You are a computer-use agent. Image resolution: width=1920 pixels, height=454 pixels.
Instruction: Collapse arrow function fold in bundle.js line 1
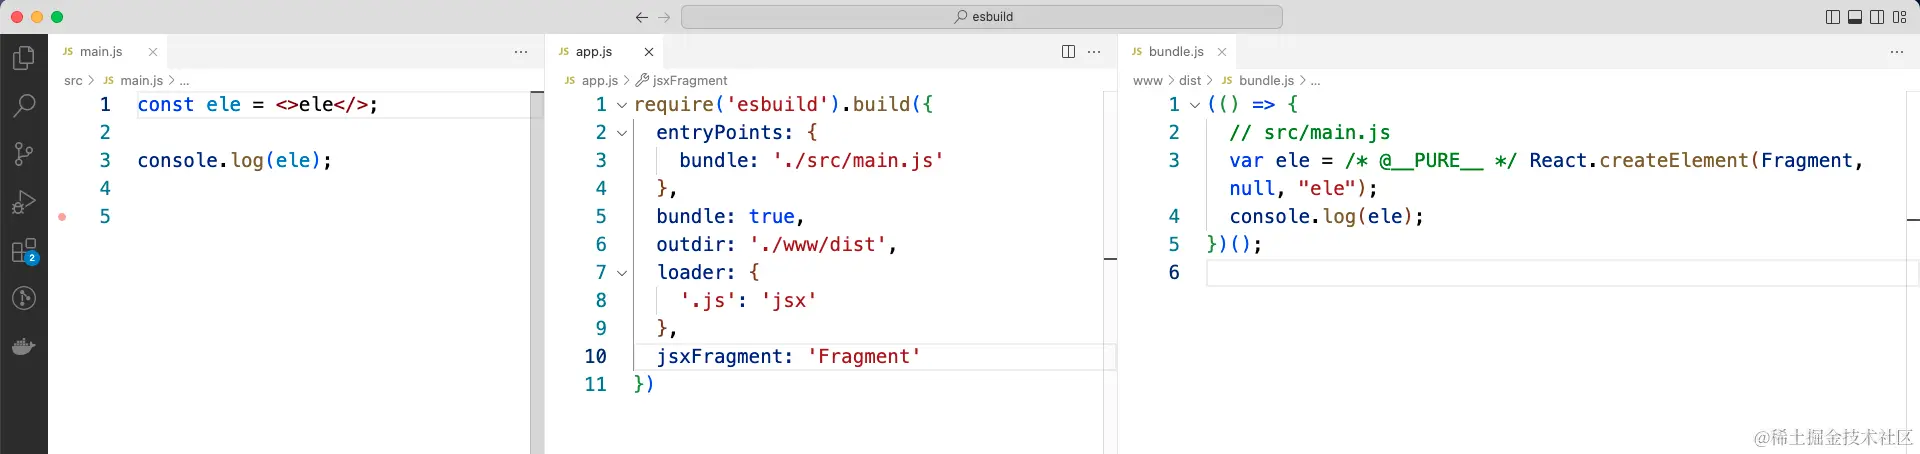1194,105
